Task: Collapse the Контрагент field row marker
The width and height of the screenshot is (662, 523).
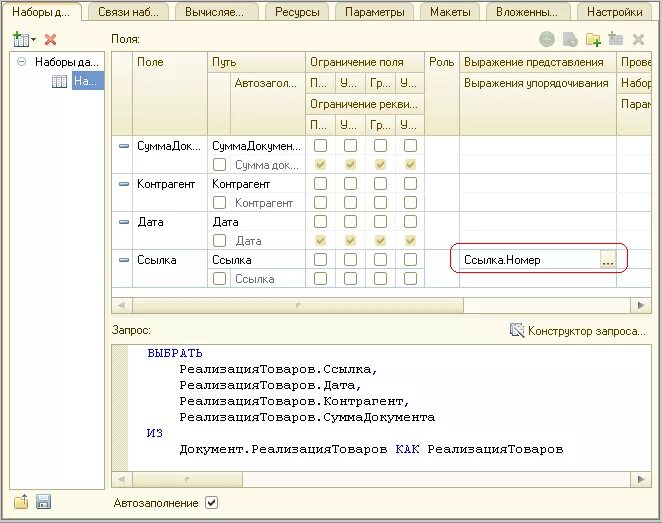Action: pyautogui.click(x=124, y=184)
